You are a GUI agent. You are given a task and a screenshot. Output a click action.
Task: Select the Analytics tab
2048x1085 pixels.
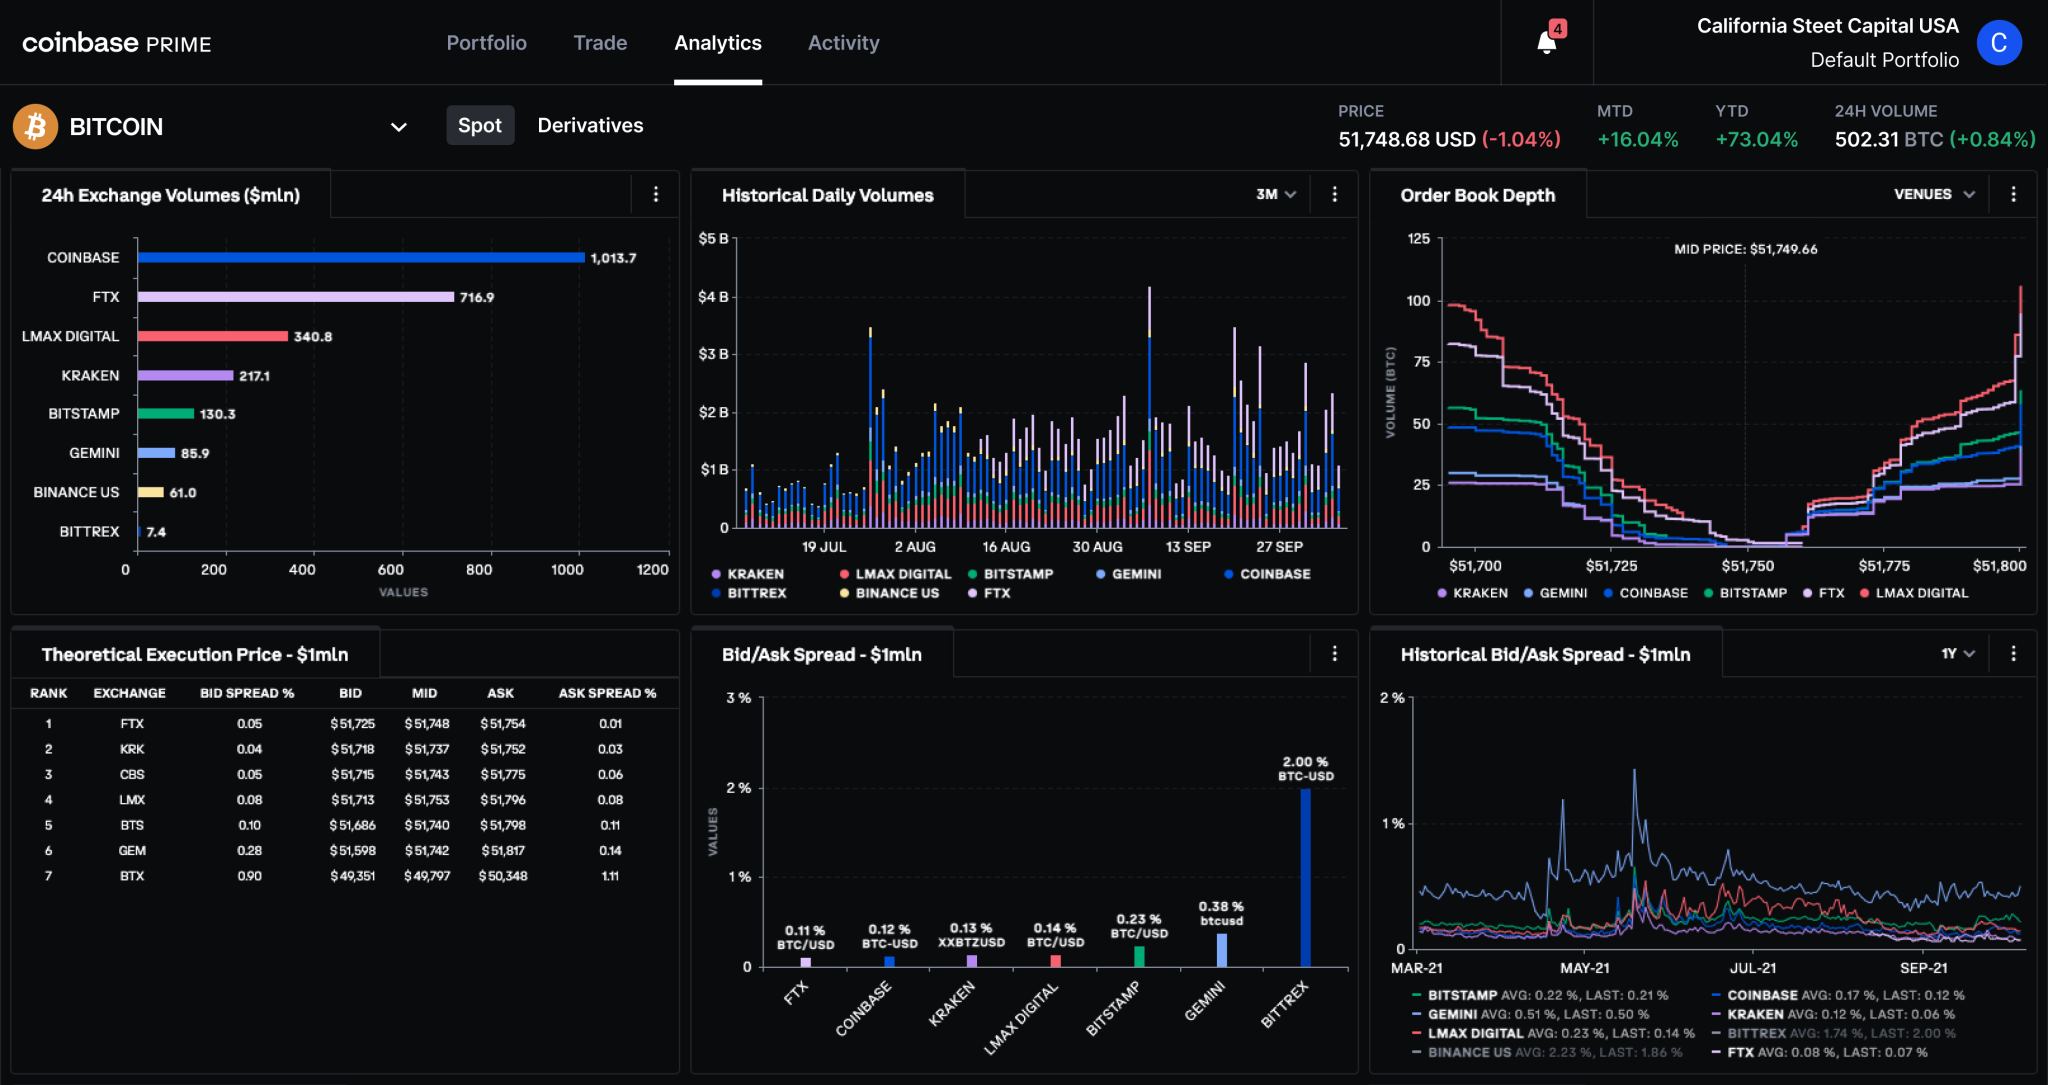[x=718, y=43]
